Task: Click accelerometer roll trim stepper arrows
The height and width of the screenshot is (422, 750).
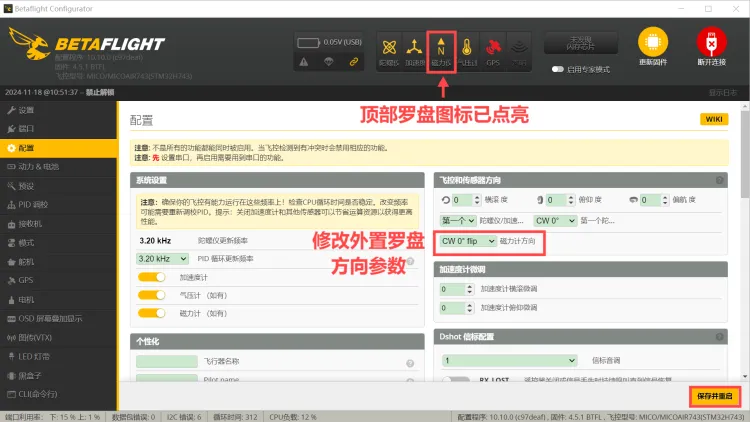Action: pos(470,289)
